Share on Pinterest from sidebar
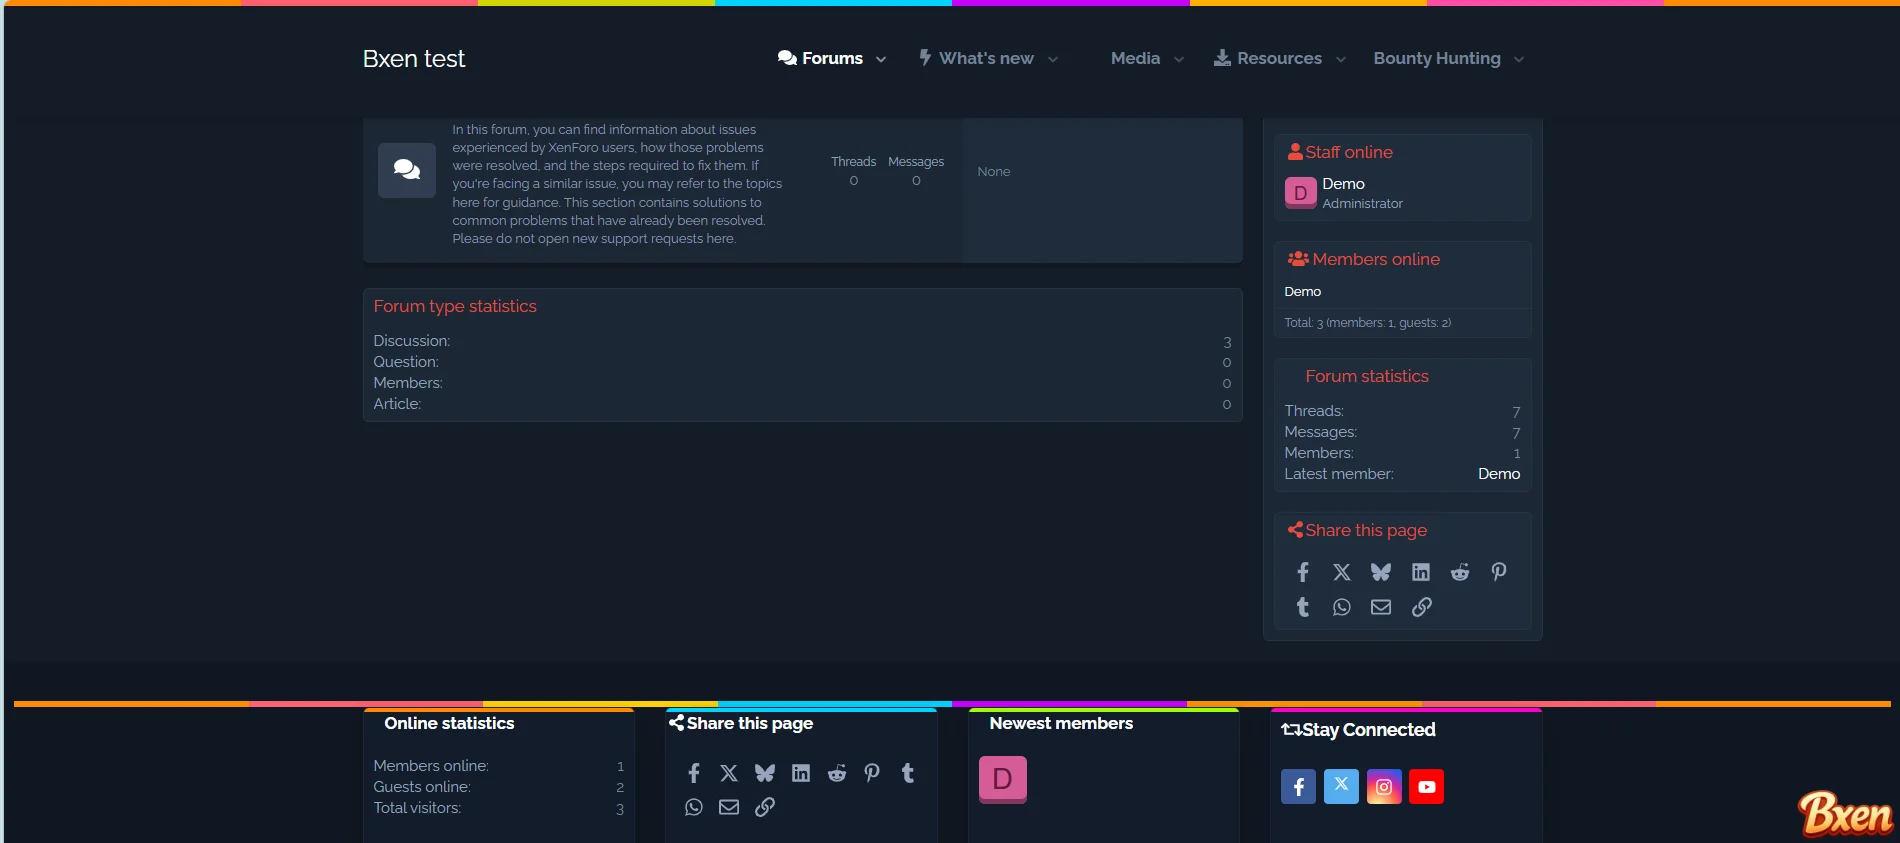 click(x=1498, y=572)
